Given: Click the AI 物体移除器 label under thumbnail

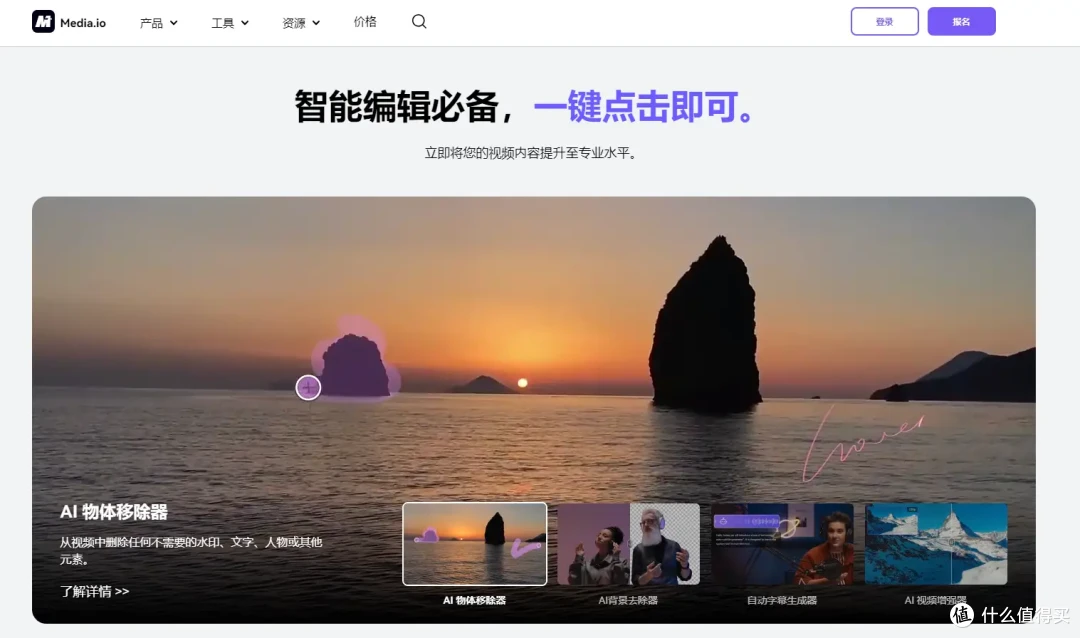Looking at the screenshot, I should (x=475, y=600).
